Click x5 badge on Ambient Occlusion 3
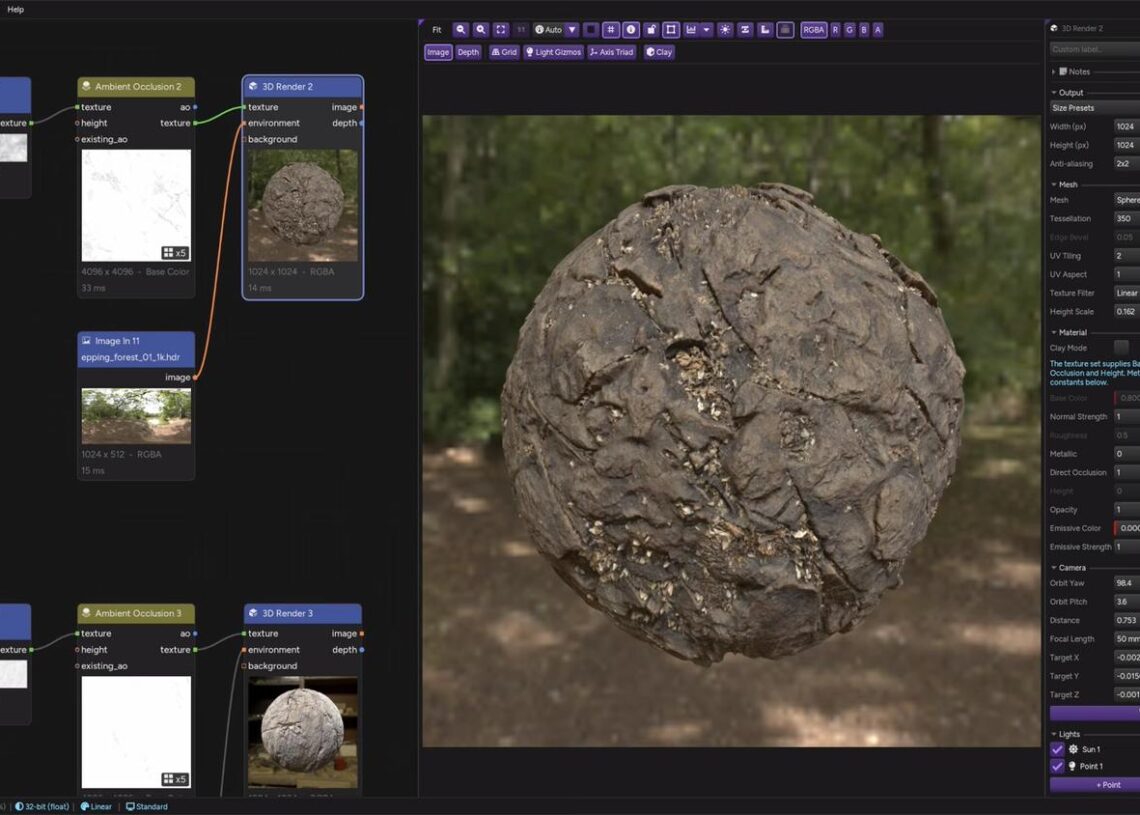Screen dimensions: 1140x815 point(174,779)
